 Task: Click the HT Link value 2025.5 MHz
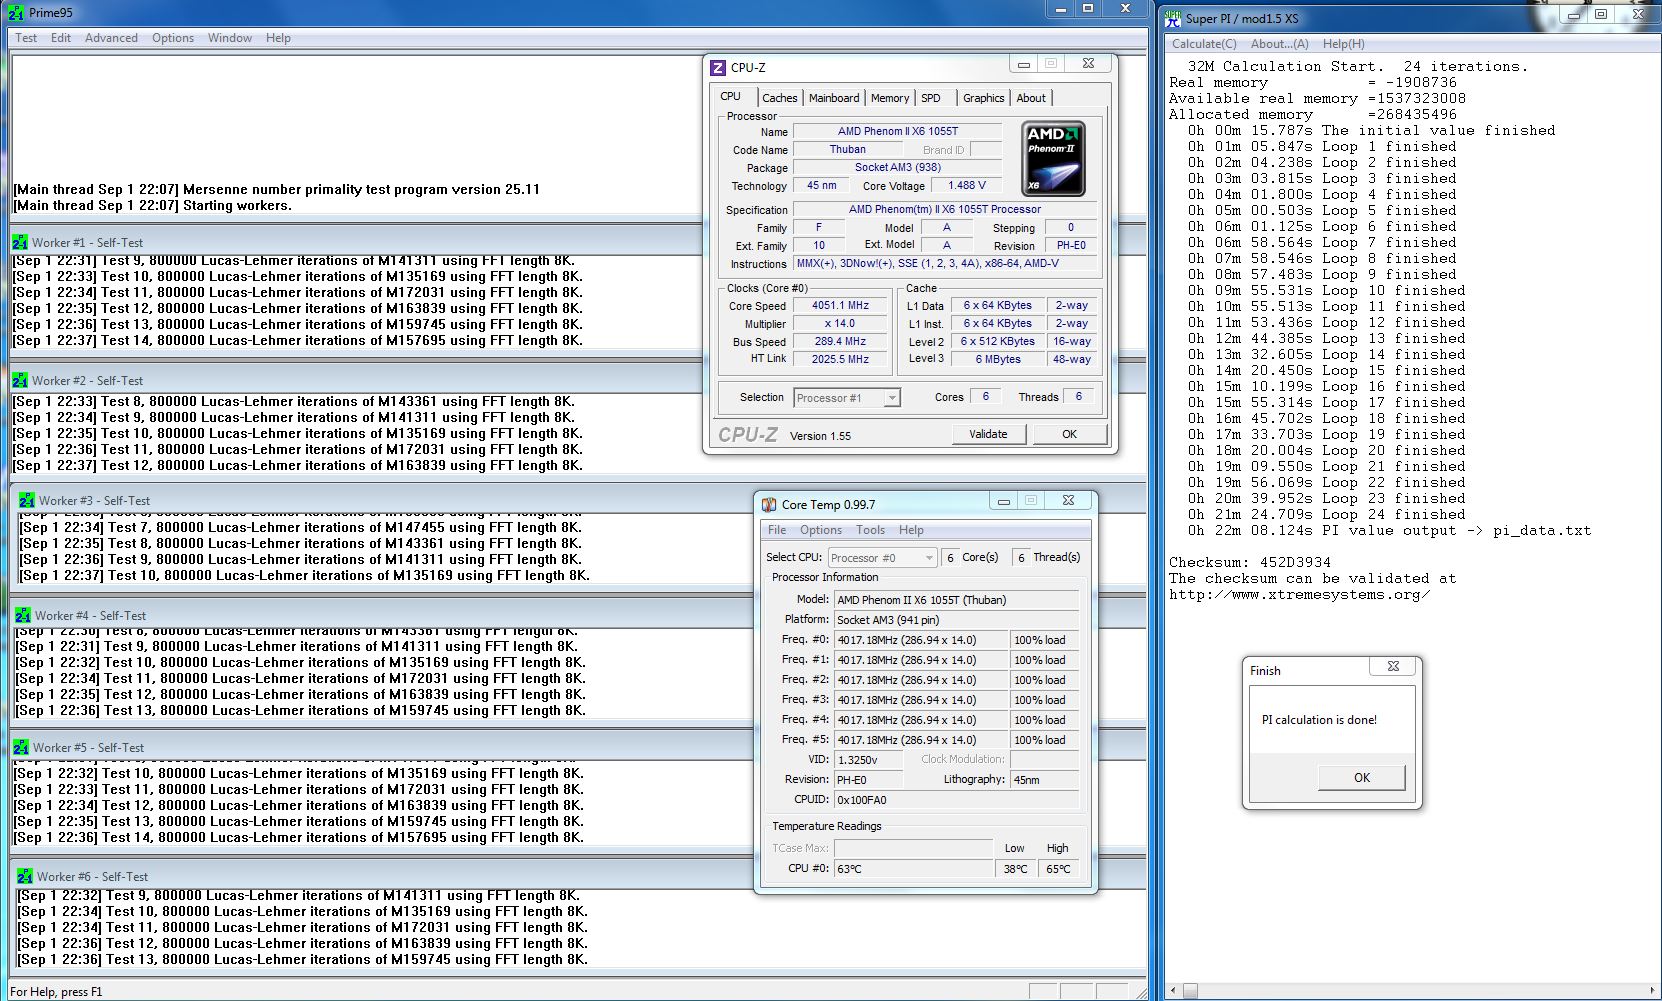pyautogui.click(x=840, y=359)
